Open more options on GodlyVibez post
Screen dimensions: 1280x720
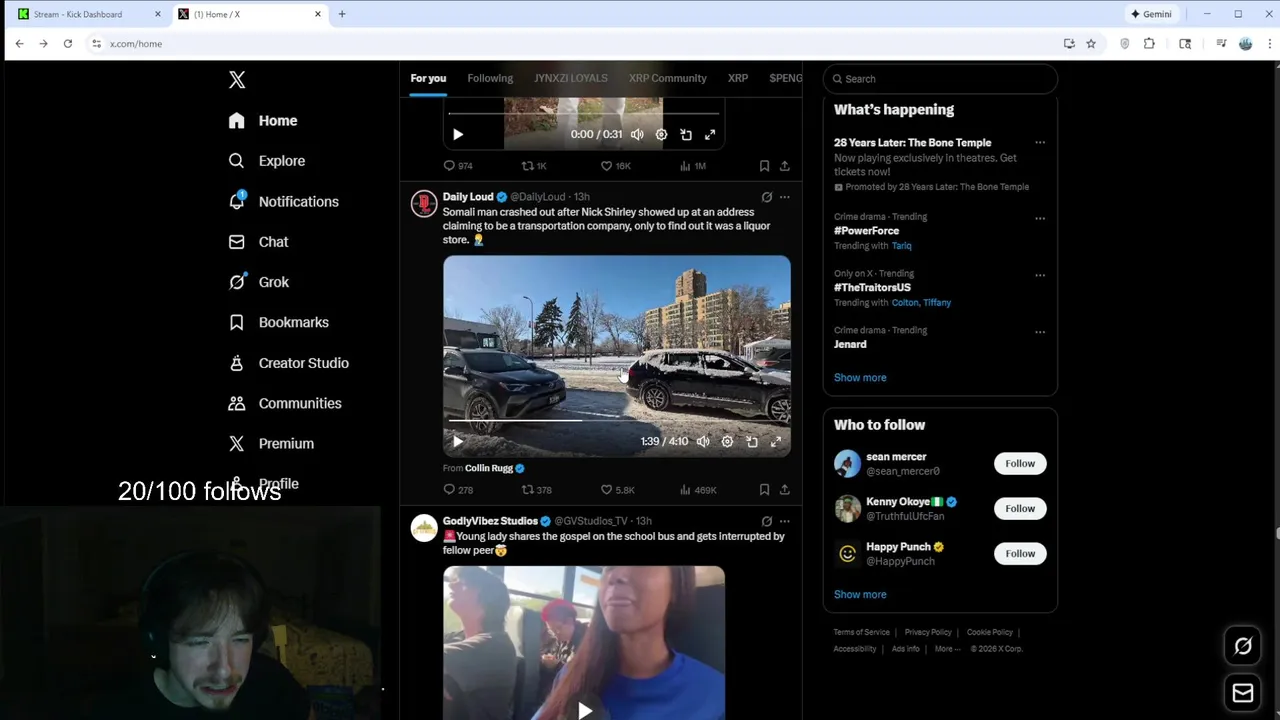(x=784, y=521)
